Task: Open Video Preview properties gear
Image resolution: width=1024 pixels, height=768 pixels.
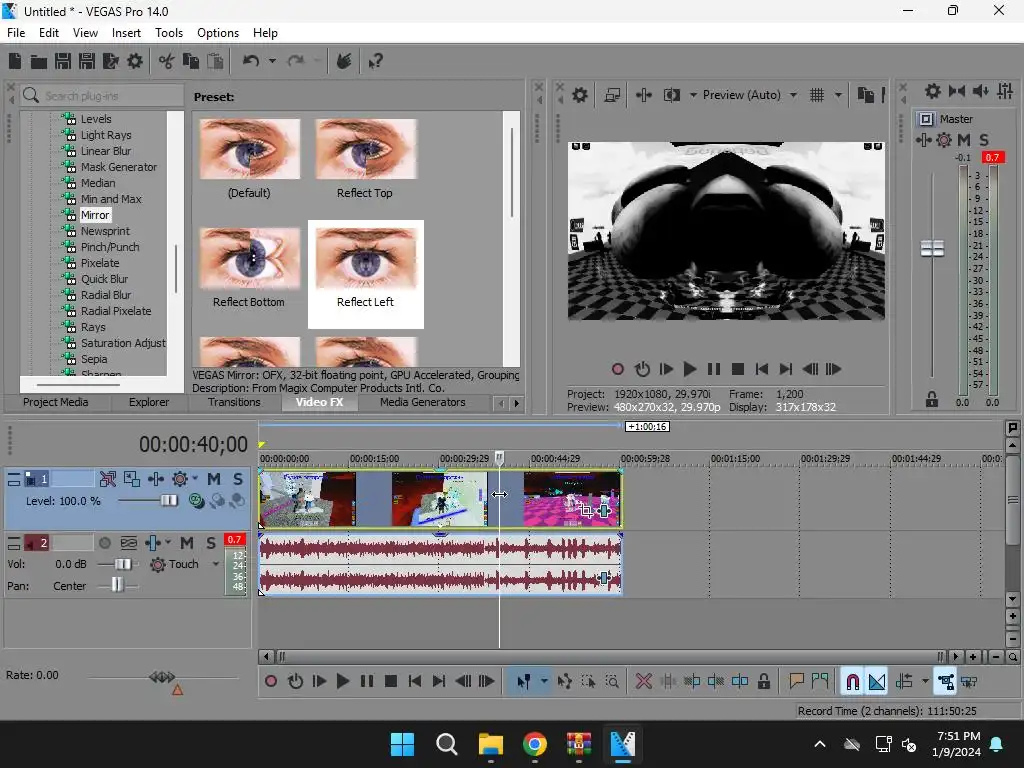Action: point(579,95)
